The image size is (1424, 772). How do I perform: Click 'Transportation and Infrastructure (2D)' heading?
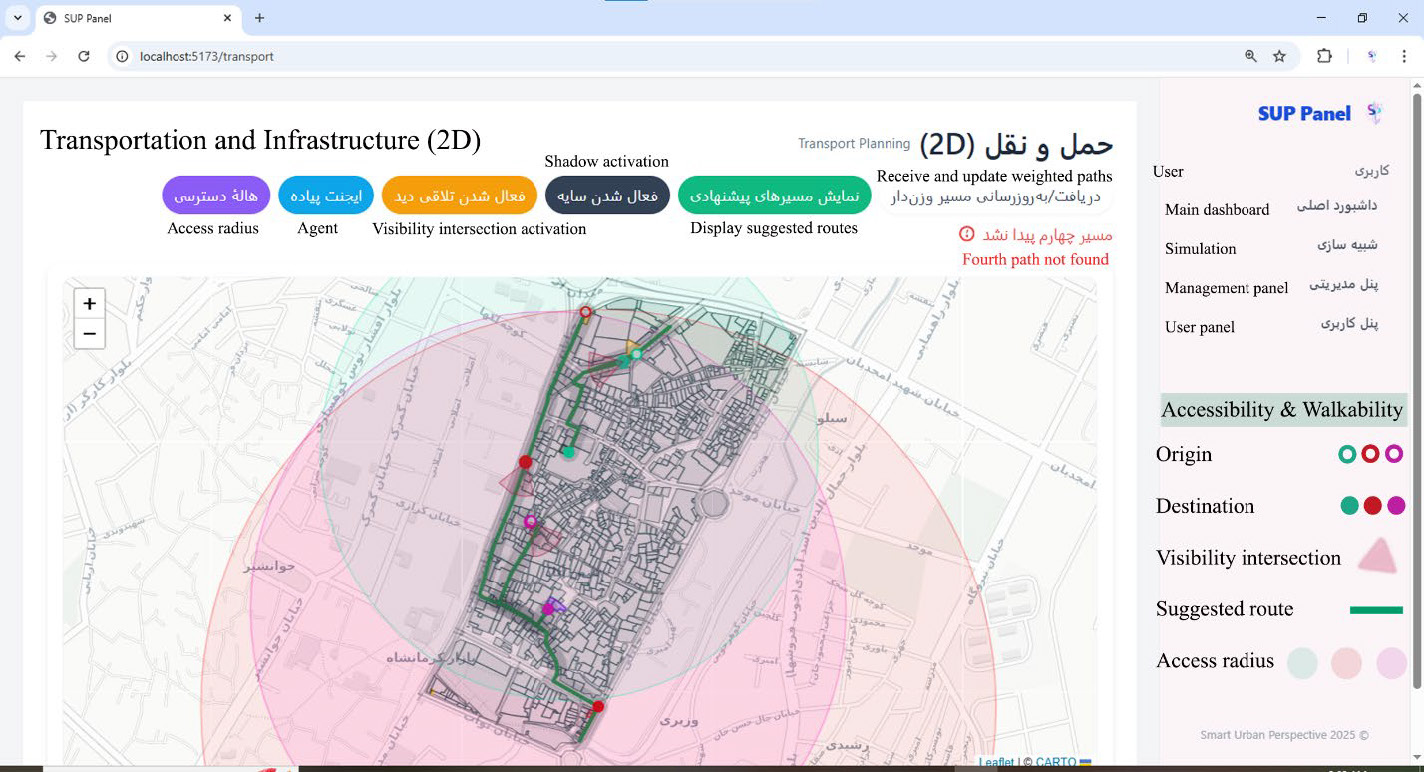point(260,141)
